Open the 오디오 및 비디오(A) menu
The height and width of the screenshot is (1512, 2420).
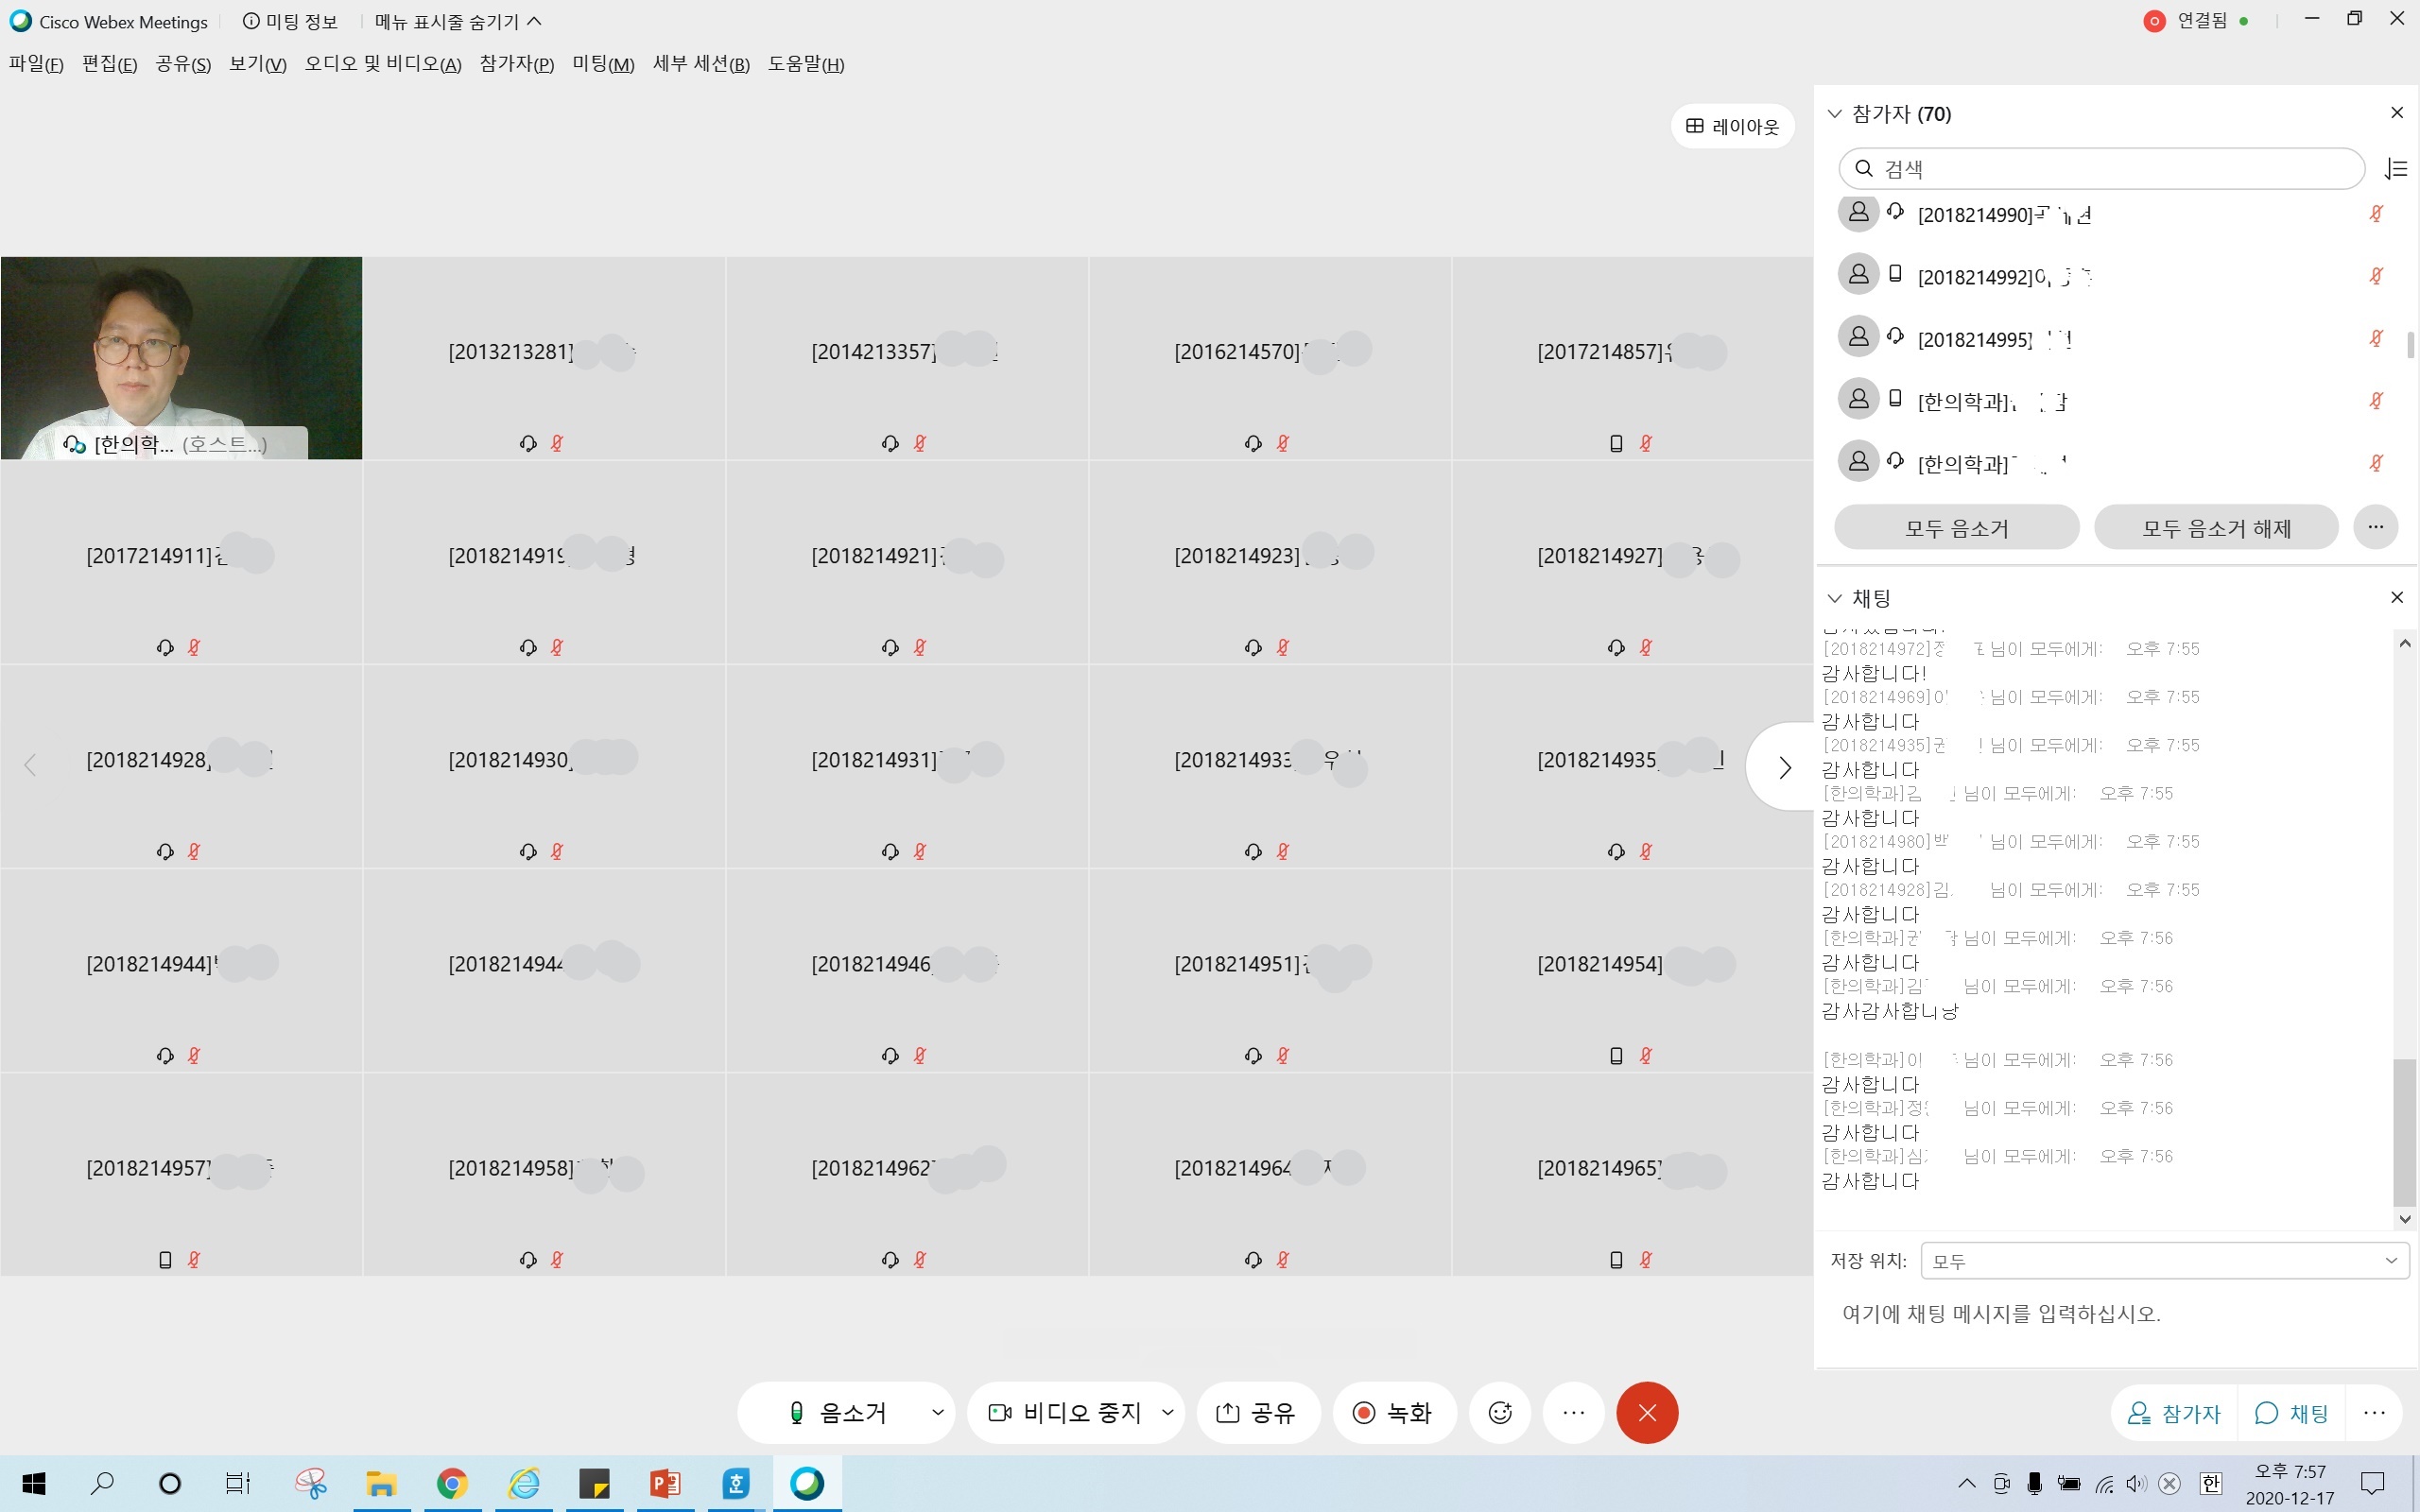click(x=382, y=64)
